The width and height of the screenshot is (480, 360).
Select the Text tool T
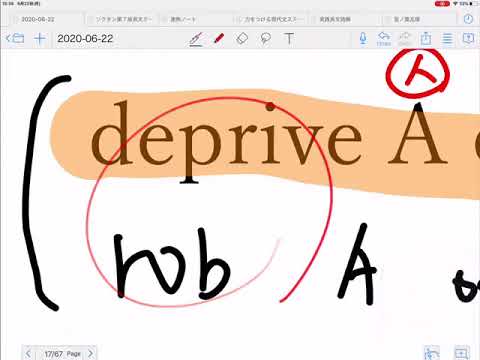click(289, 39)
